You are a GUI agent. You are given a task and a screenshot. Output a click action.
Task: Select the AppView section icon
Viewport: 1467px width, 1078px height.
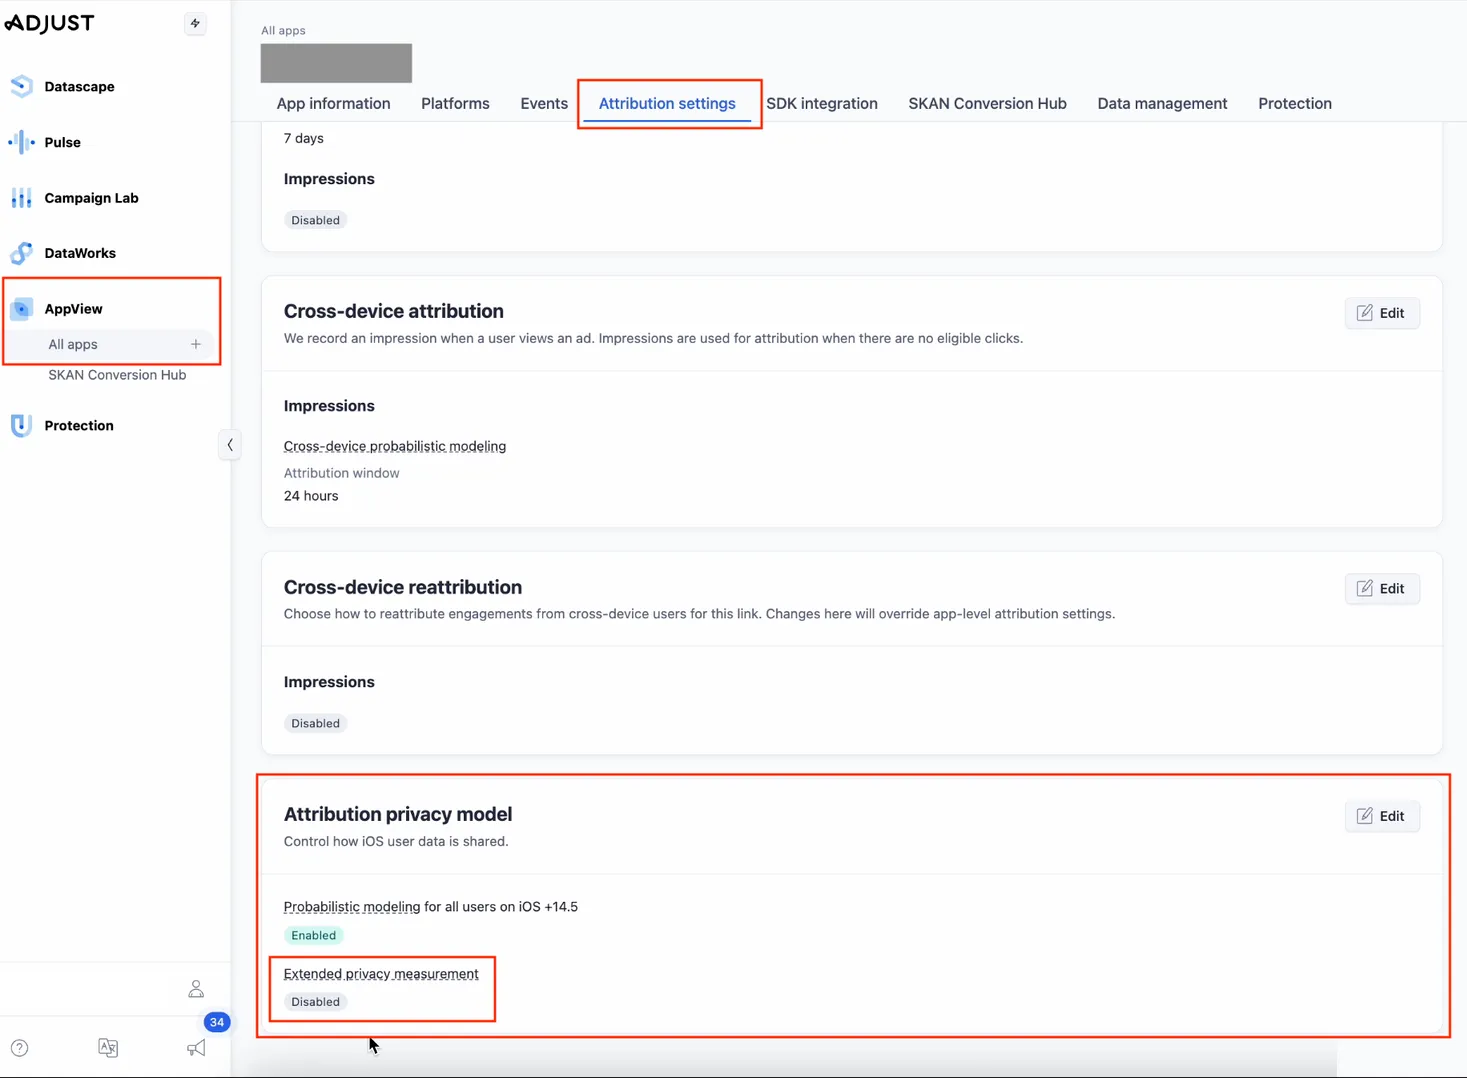coord(21,308)
